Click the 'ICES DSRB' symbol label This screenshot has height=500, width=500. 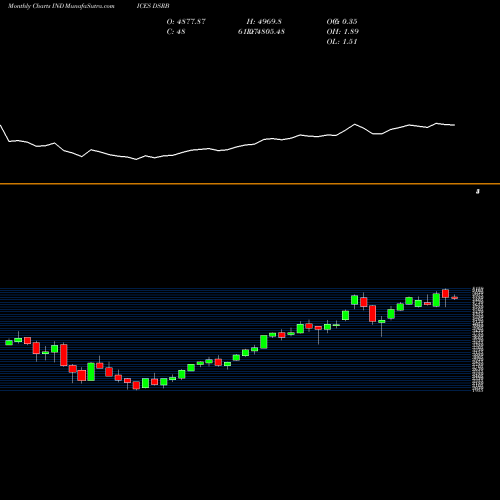click(x=153, y=6)
